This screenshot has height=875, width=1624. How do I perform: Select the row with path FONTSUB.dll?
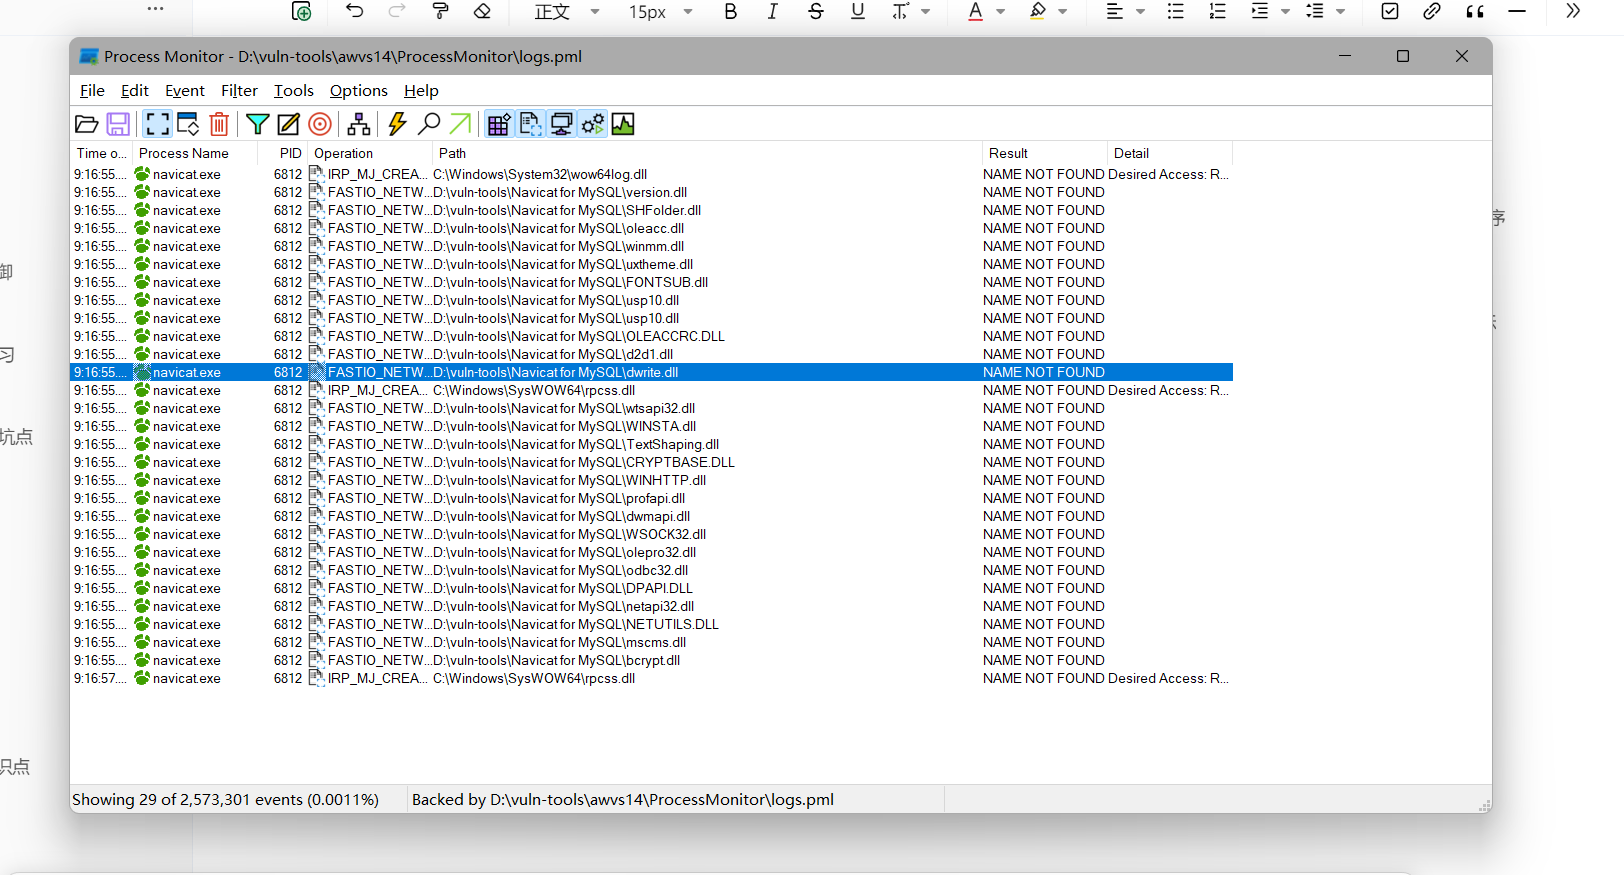(x=651, y=282)
